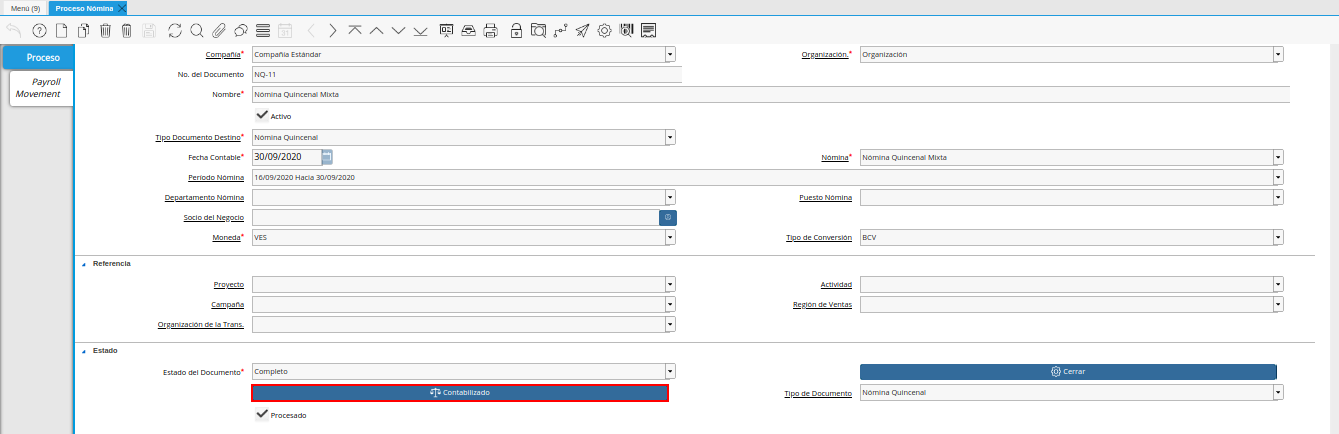Image resolution: width=1339 pixels, height=434 pixels.
Task: Click the Socio del Negocio lookup icon
Action: (668, 217)
